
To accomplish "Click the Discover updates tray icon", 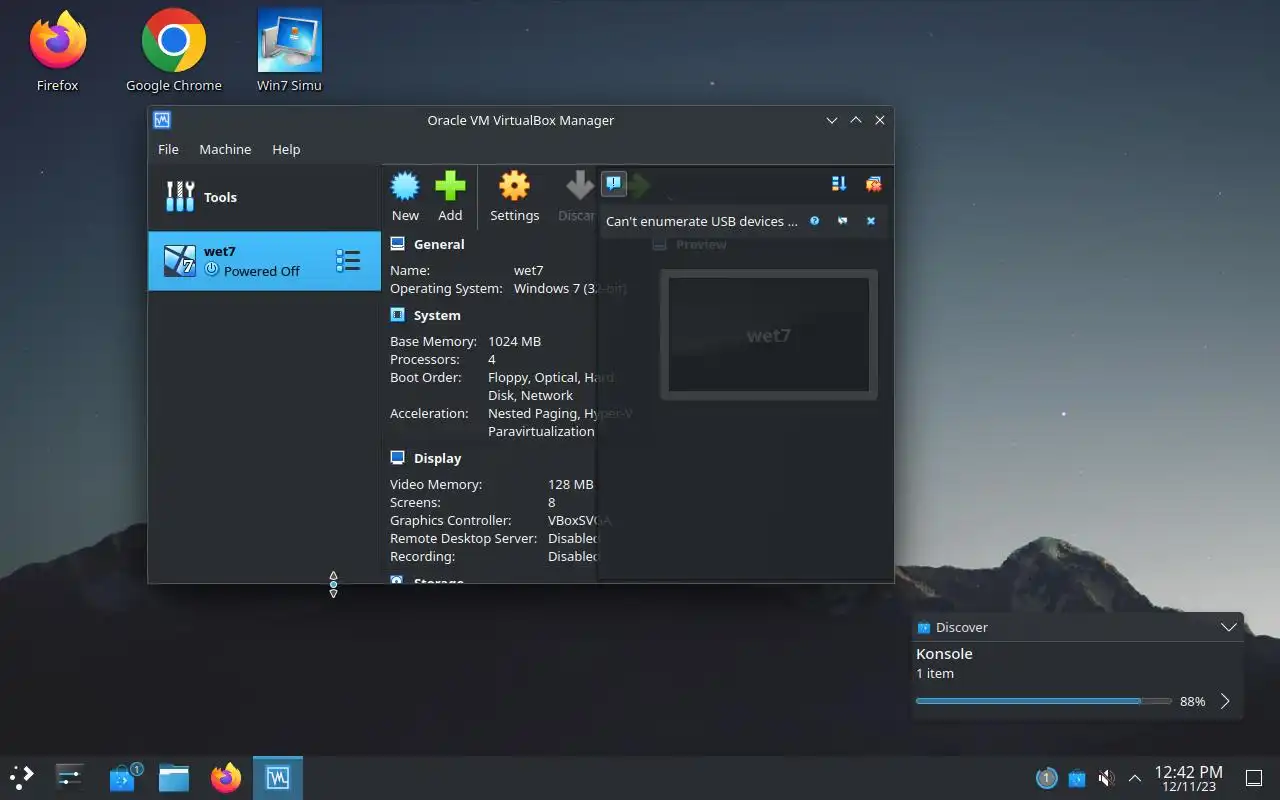I will 1076,777.
